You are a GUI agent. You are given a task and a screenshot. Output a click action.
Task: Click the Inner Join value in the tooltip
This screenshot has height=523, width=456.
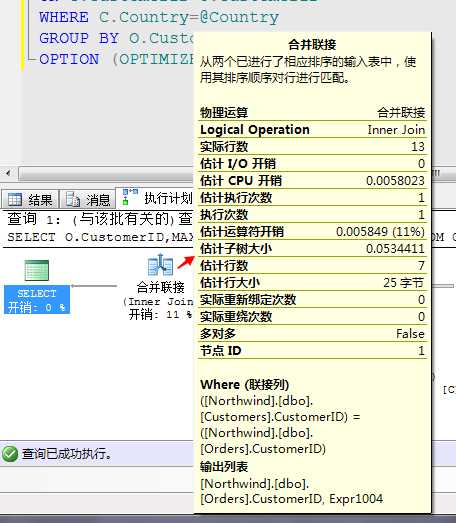coord(396,130)
